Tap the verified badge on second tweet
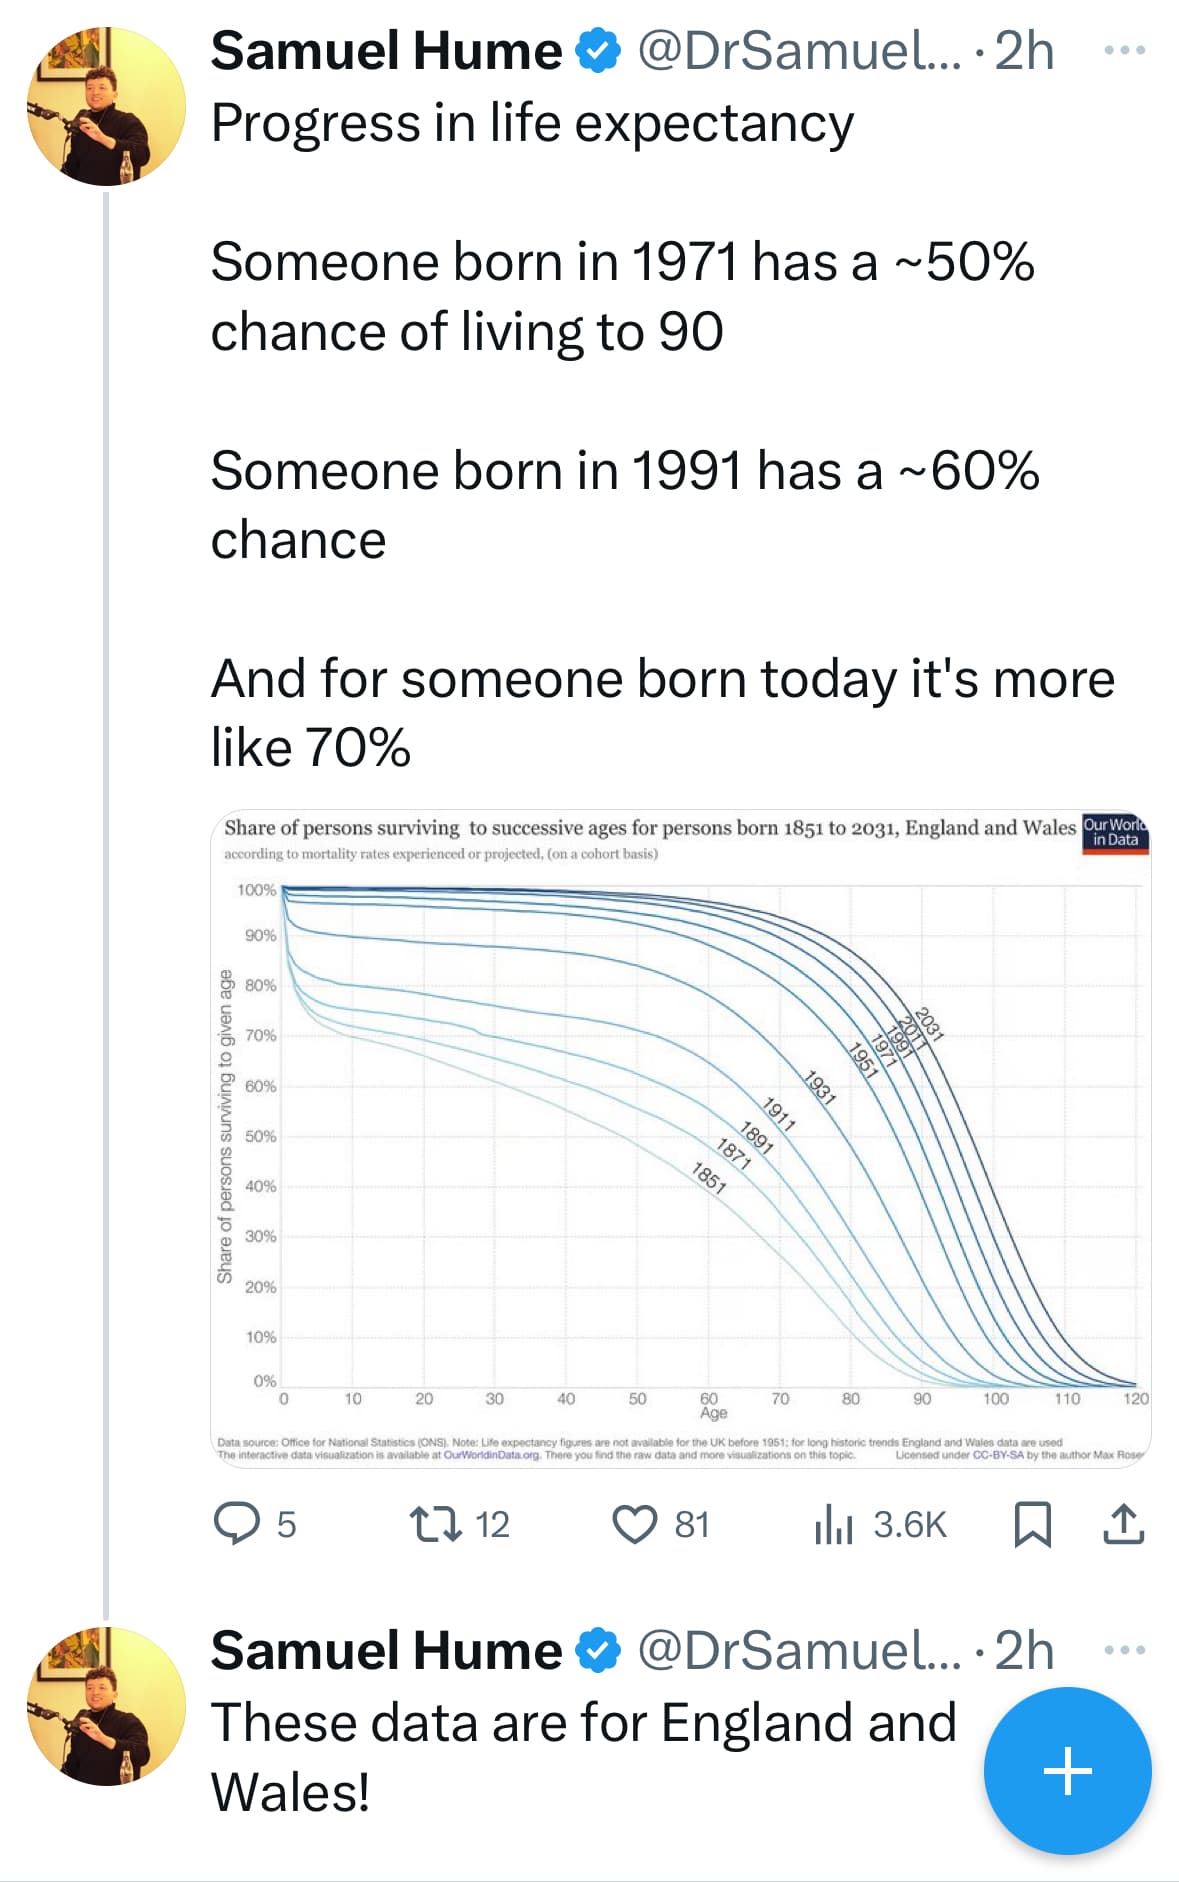The width and height of the screenshot is (1179, 1882). tap(599, 1651)
